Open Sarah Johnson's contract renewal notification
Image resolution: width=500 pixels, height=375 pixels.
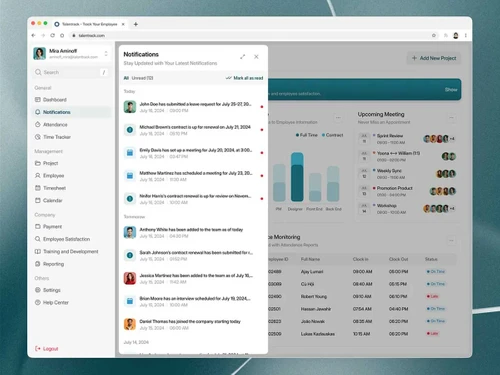[x=193, y=255]
